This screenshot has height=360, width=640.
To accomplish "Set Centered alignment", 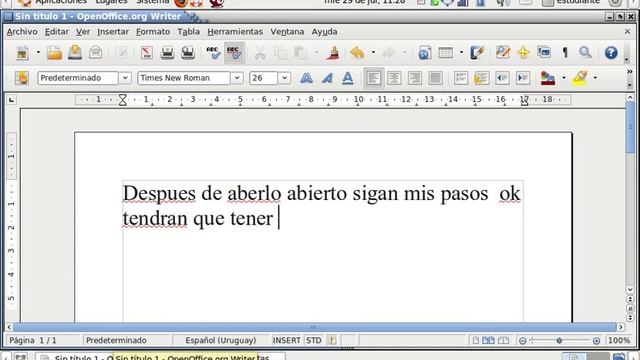I will click(x=394, y=78).
